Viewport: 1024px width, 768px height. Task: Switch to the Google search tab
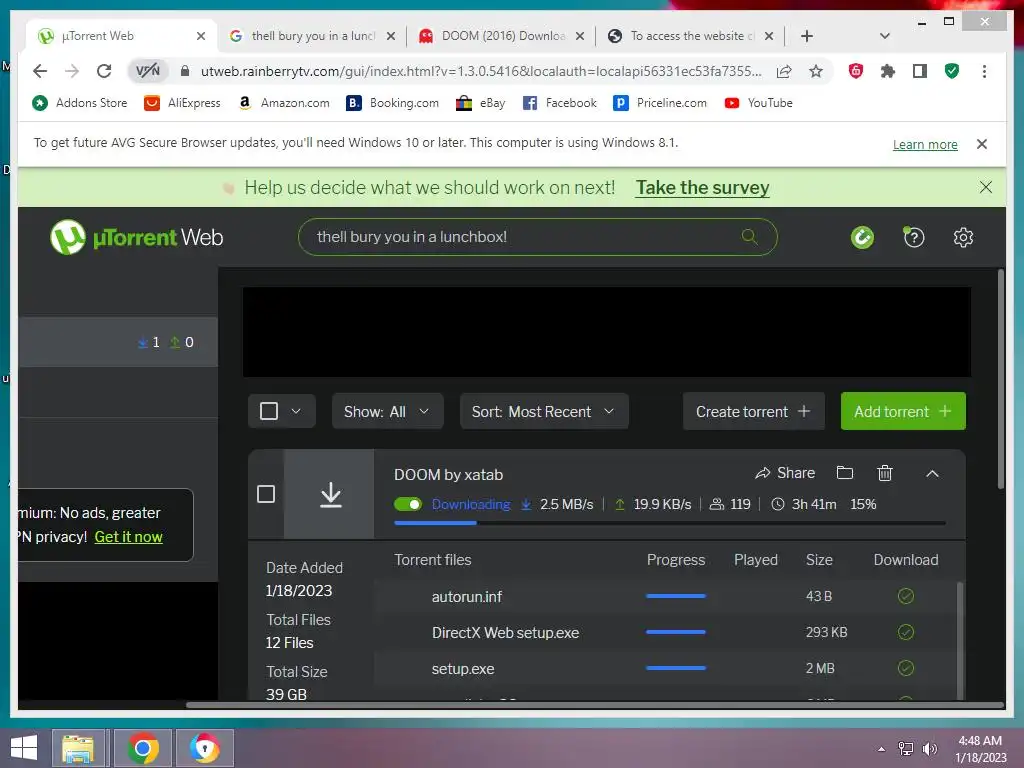(312, 36)
